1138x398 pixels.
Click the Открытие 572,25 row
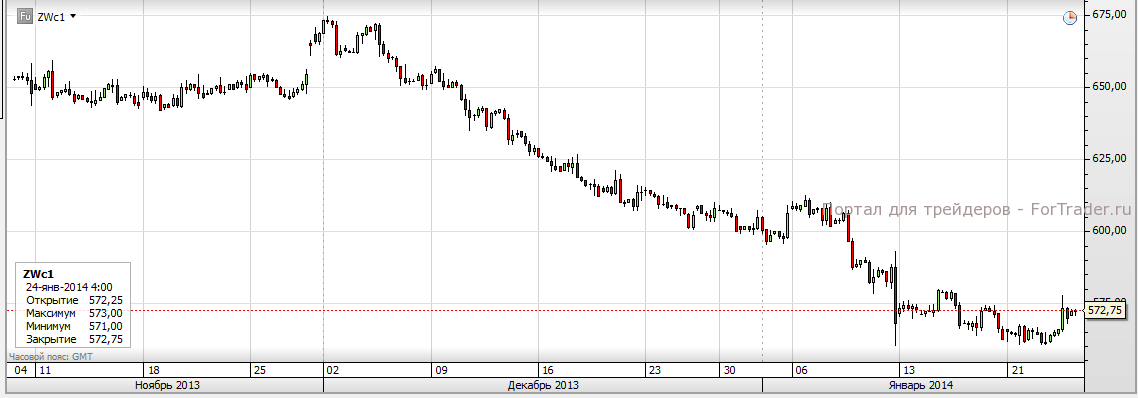(74, 300)
